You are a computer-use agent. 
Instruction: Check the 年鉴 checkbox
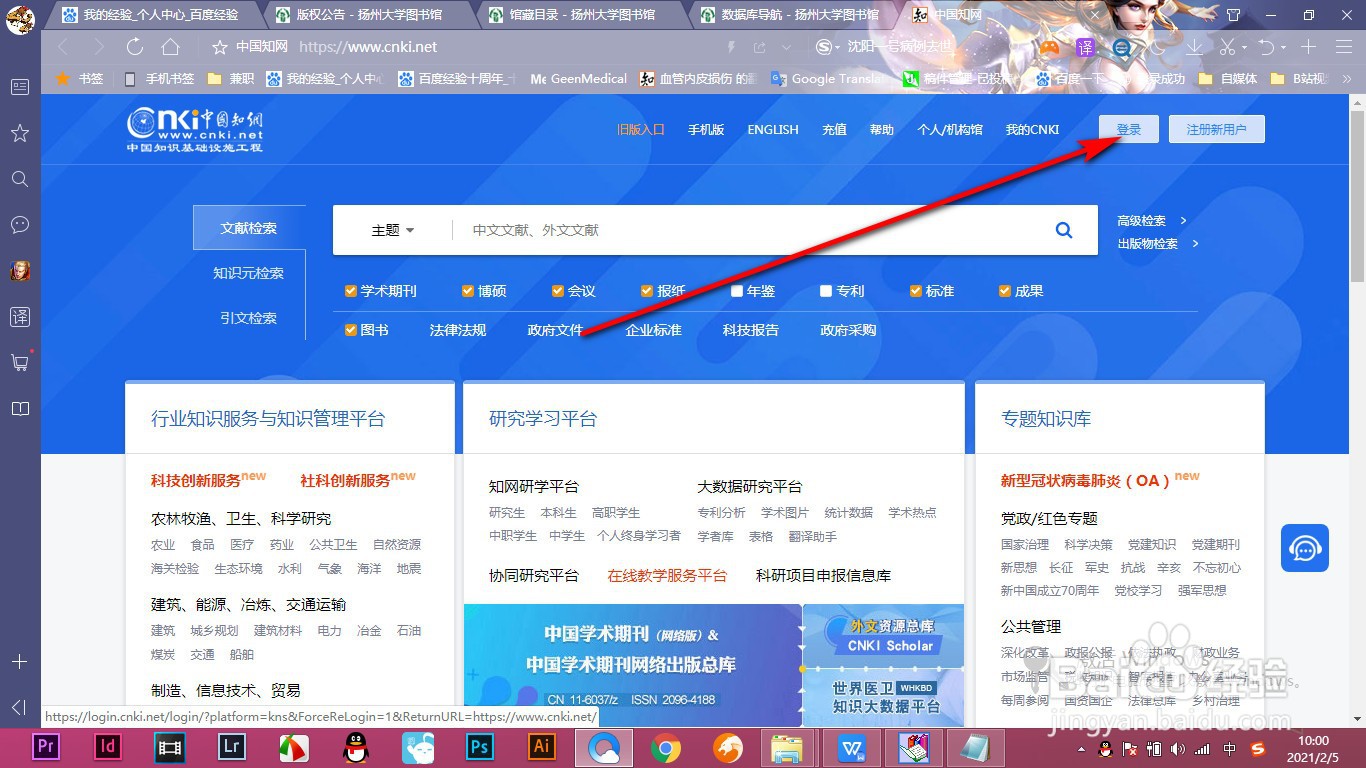point(737,291)
